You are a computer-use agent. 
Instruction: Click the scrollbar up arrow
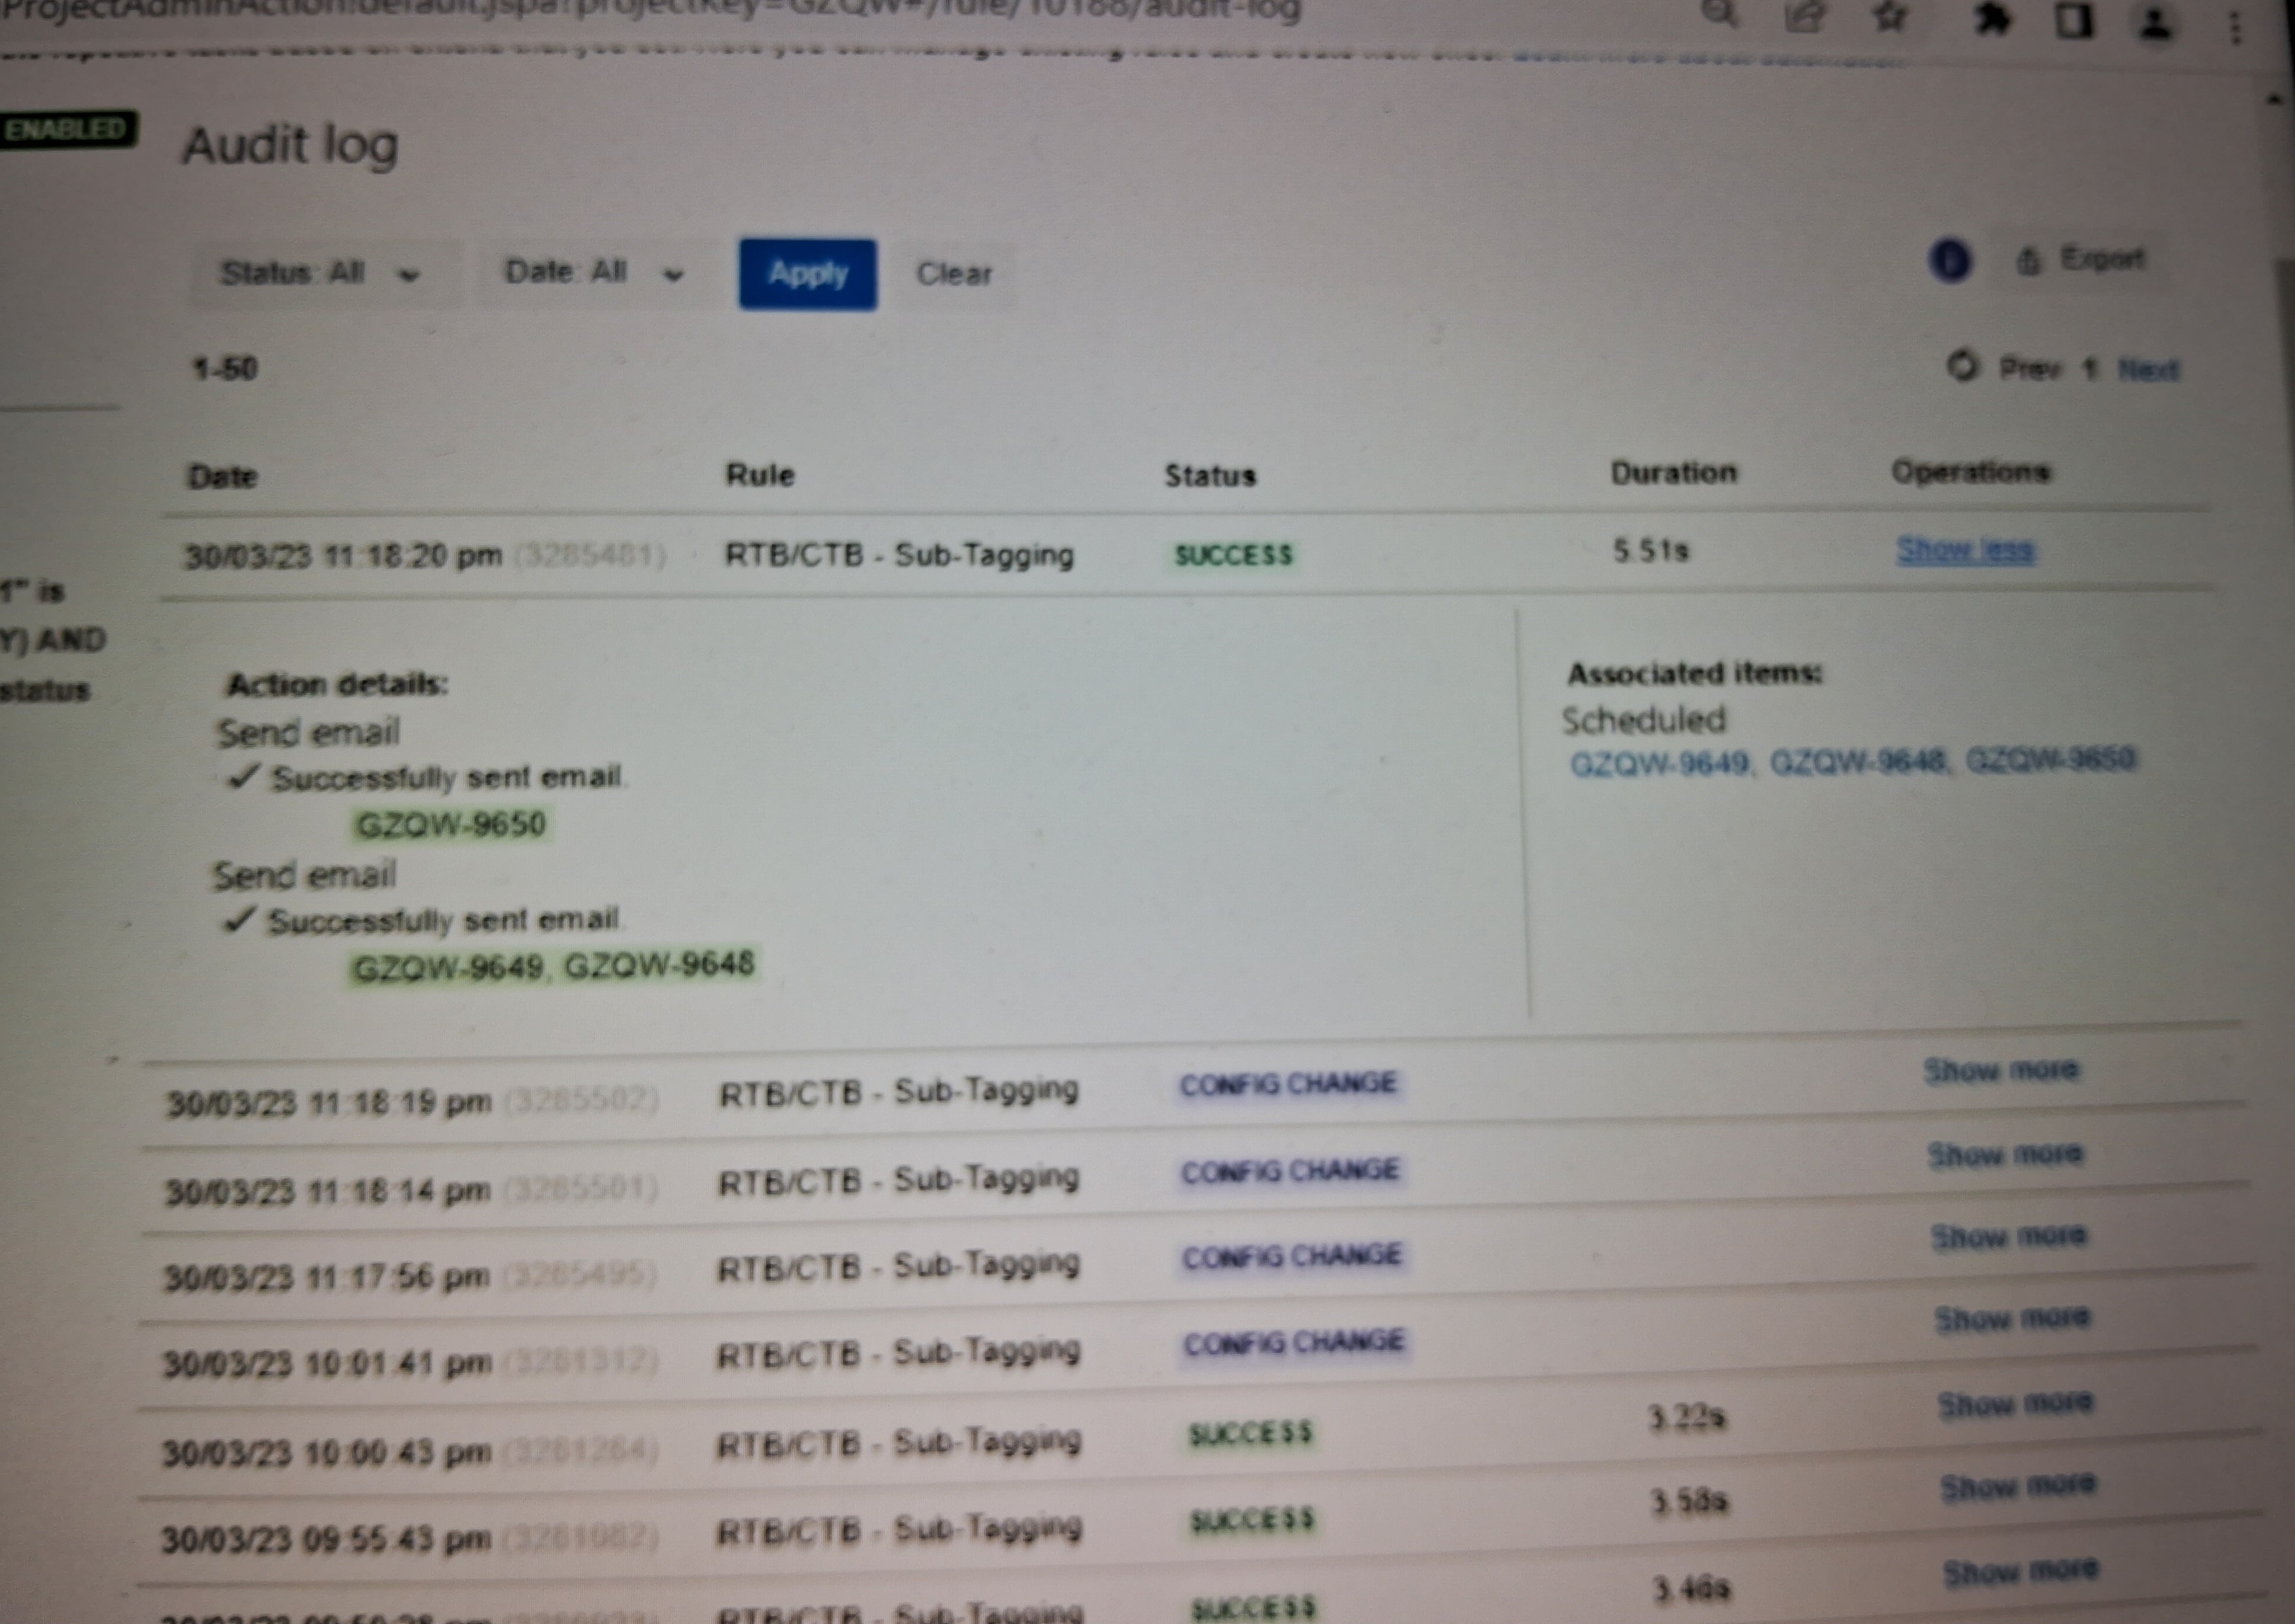click(x=2274, y=98)
